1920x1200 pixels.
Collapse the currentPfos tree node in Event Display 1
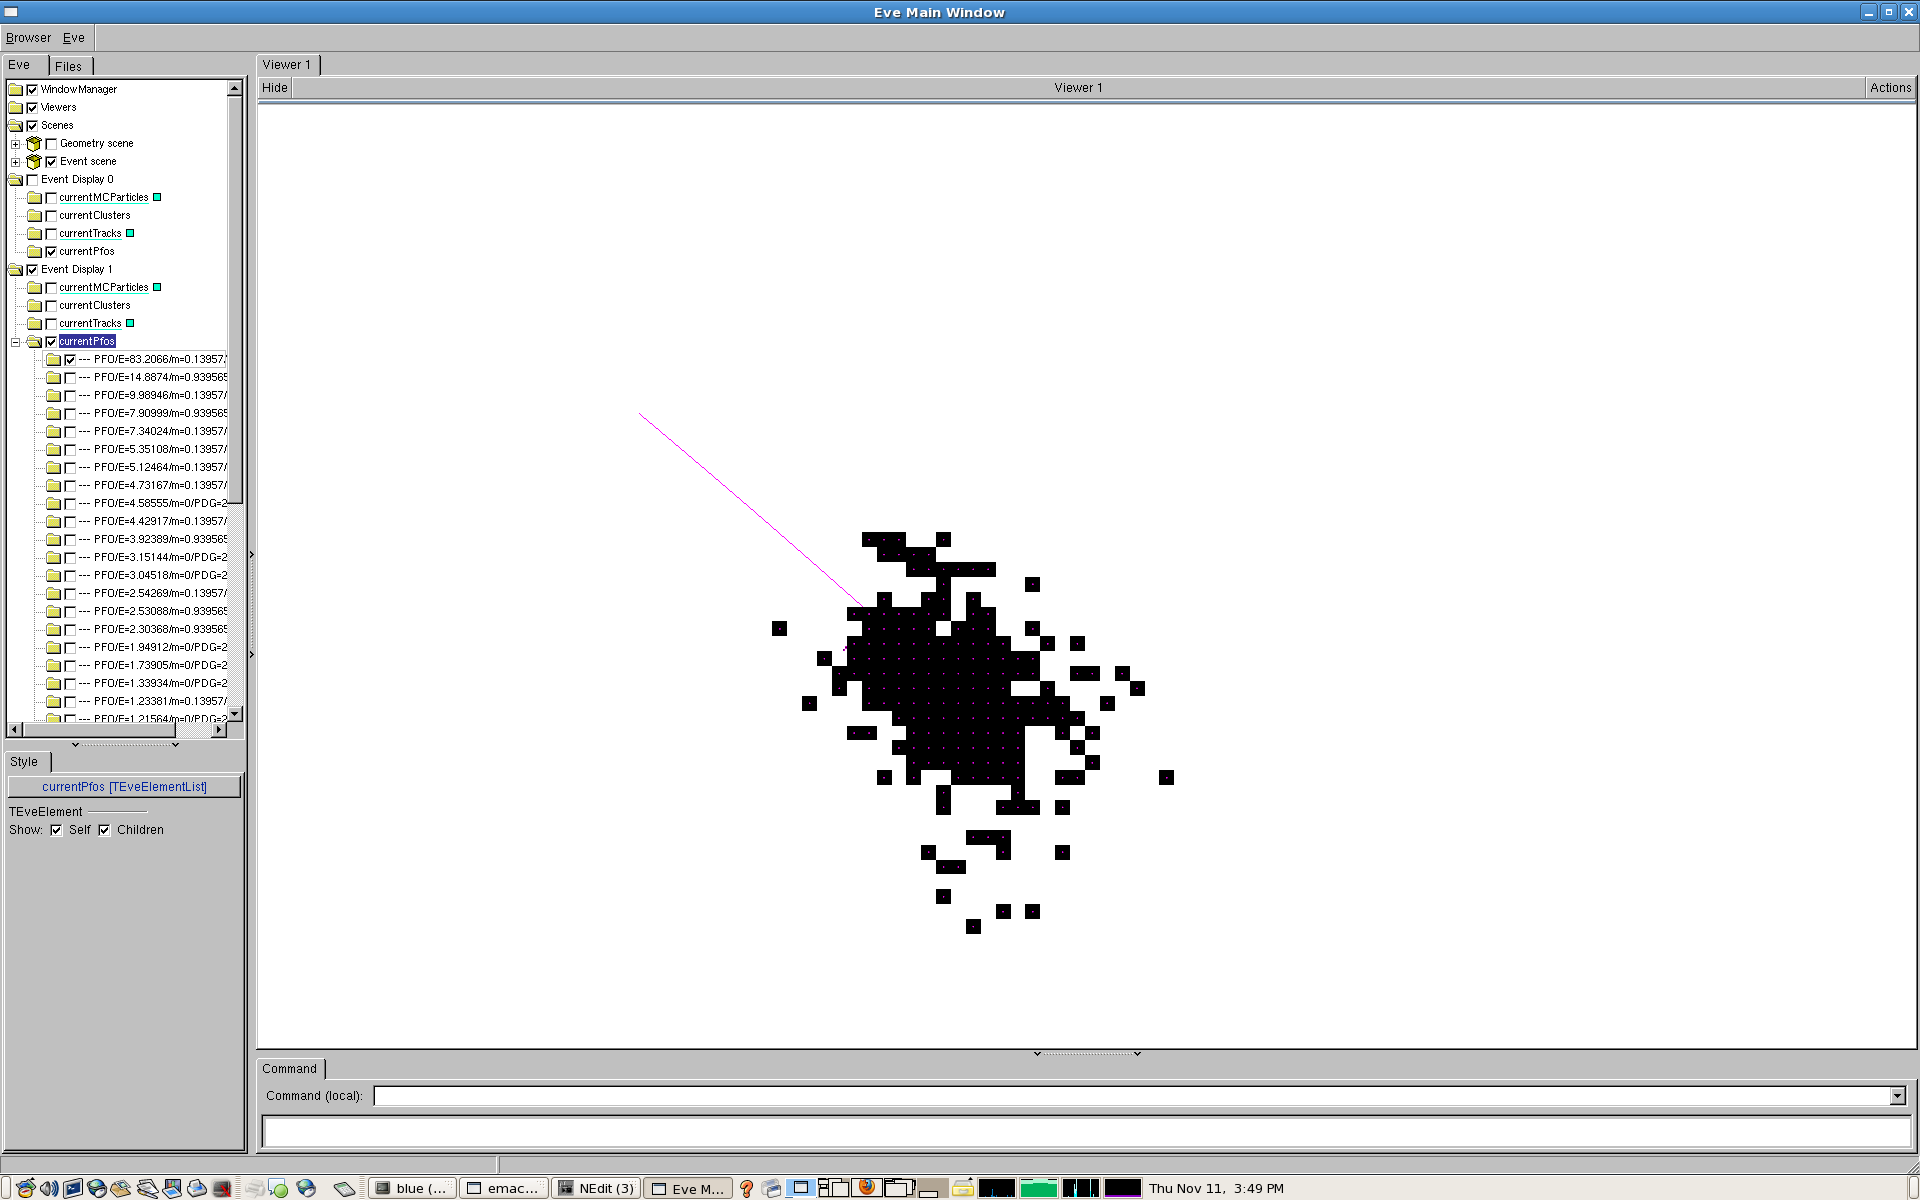pyautogui.click(x=16, y=342)
